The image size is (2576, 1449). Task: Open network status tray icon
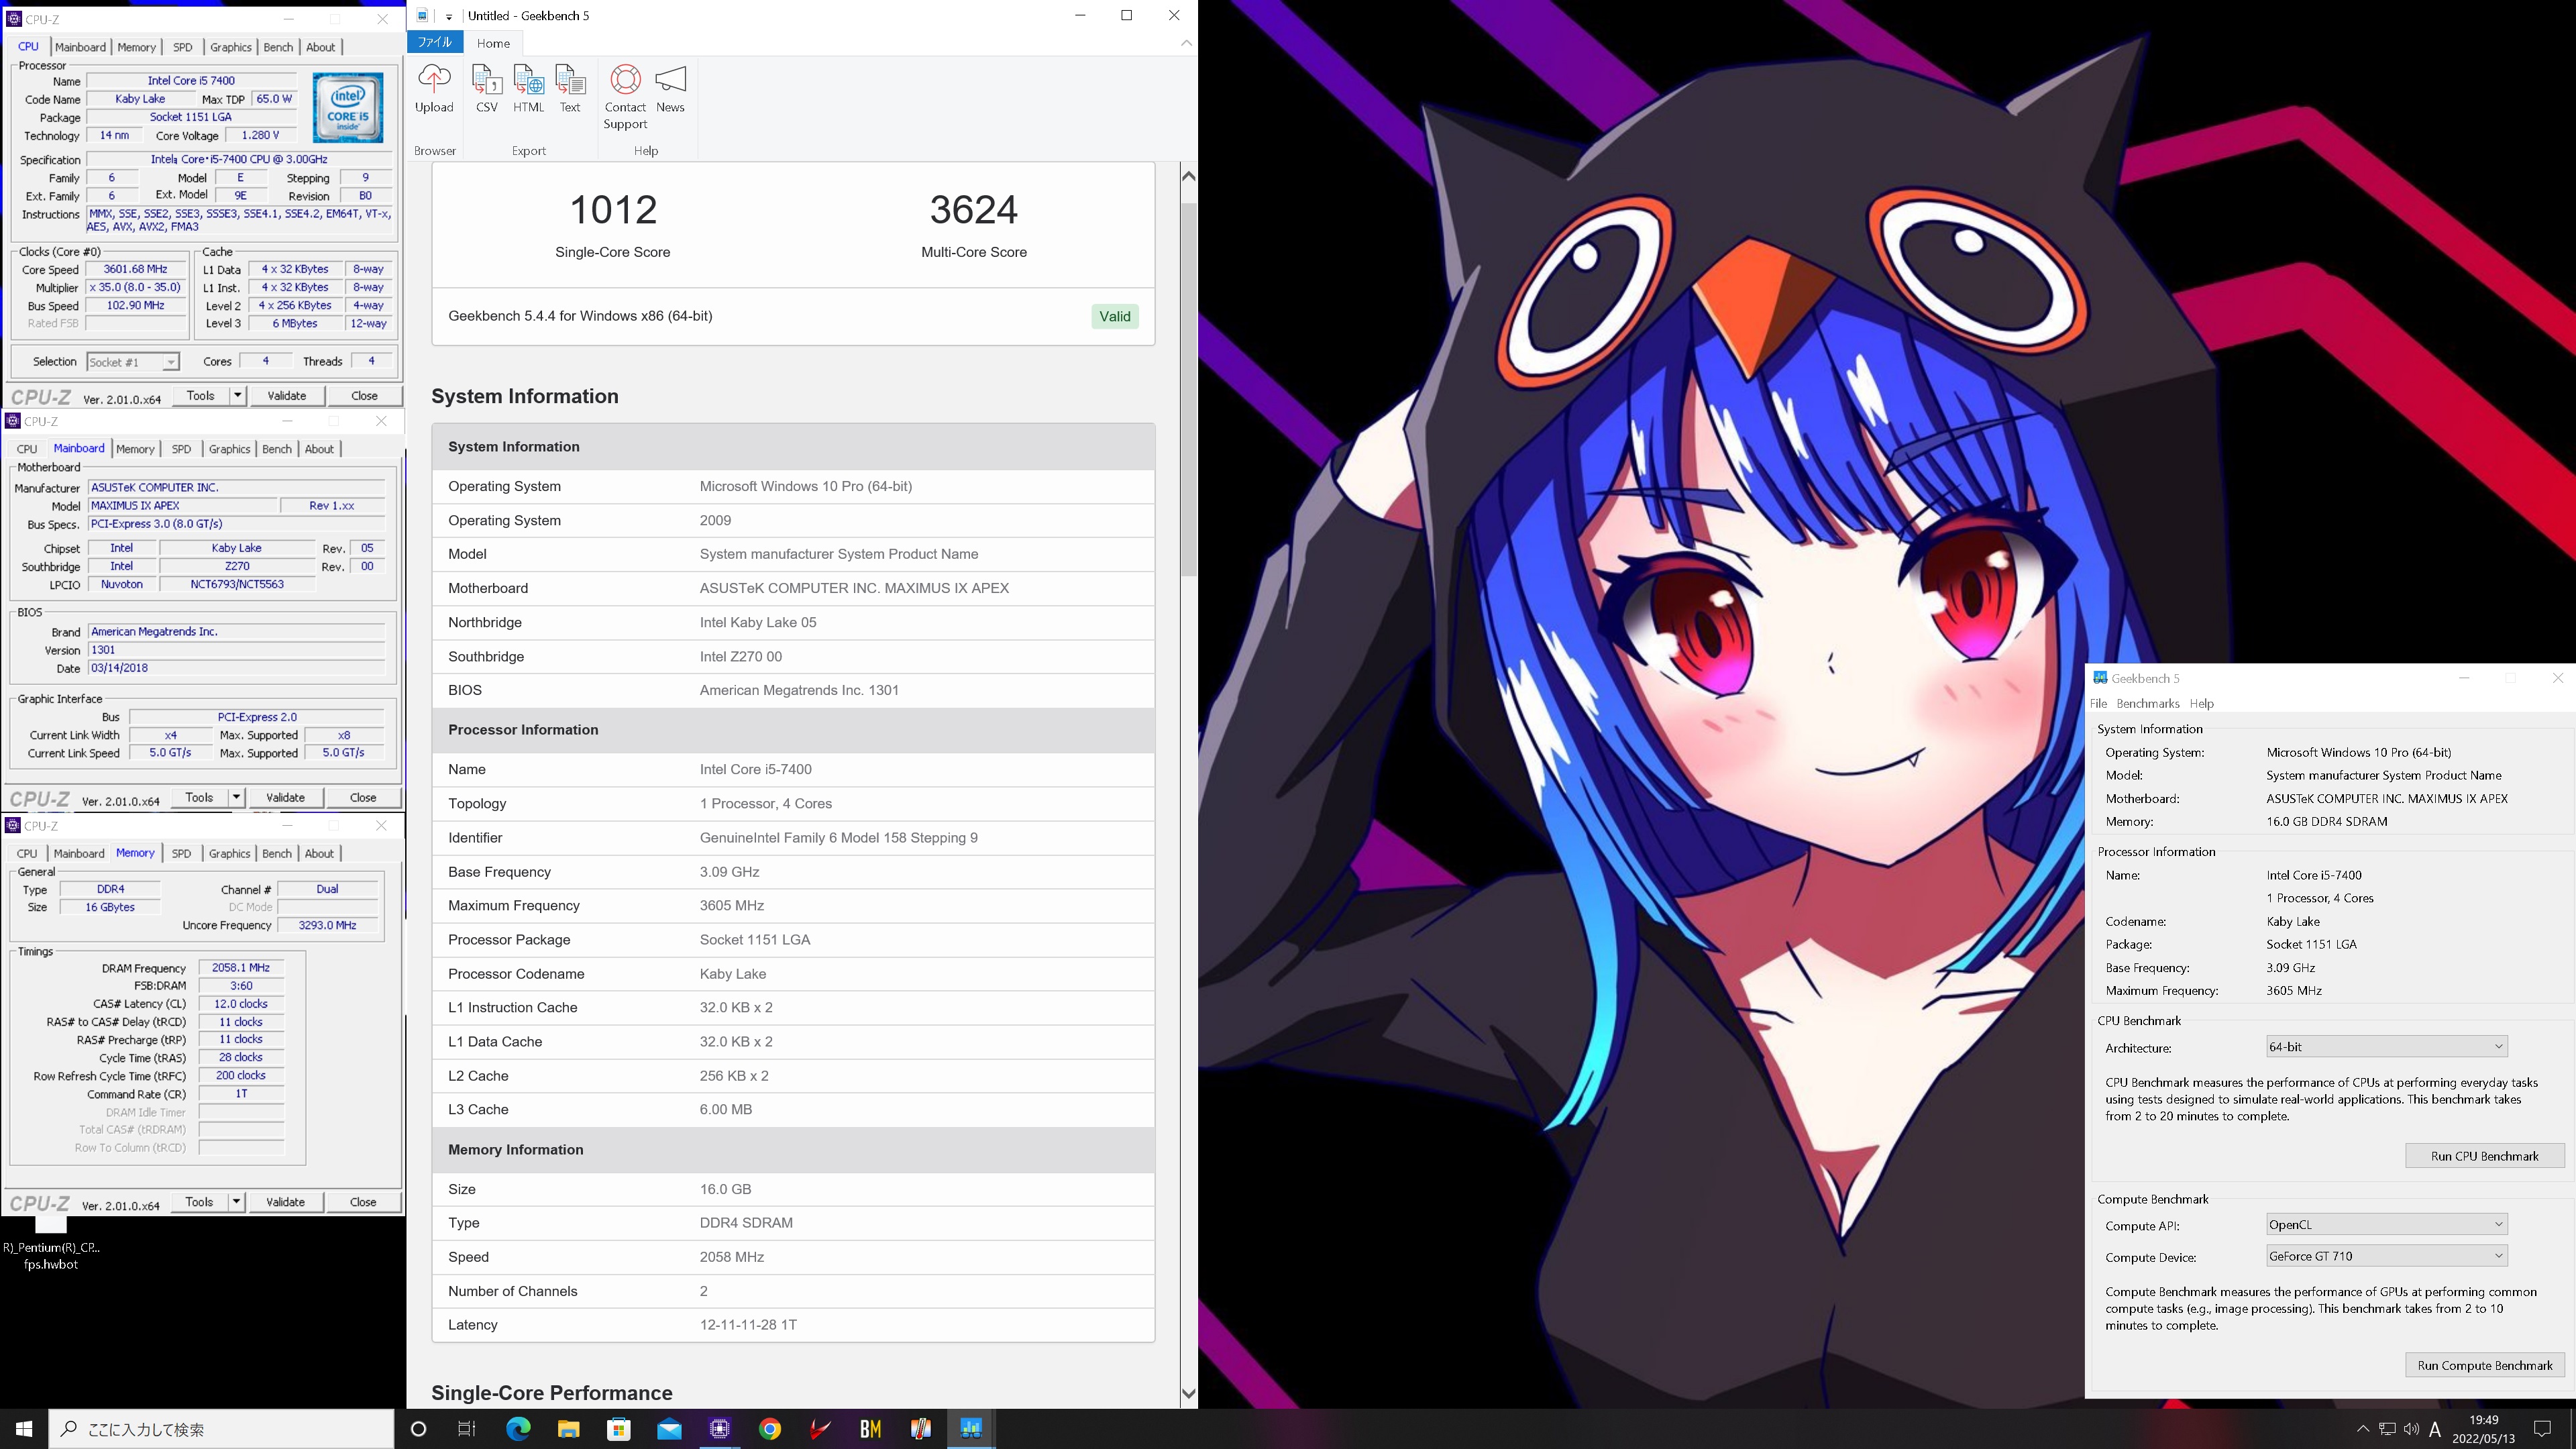(x=2387, y=1429)
